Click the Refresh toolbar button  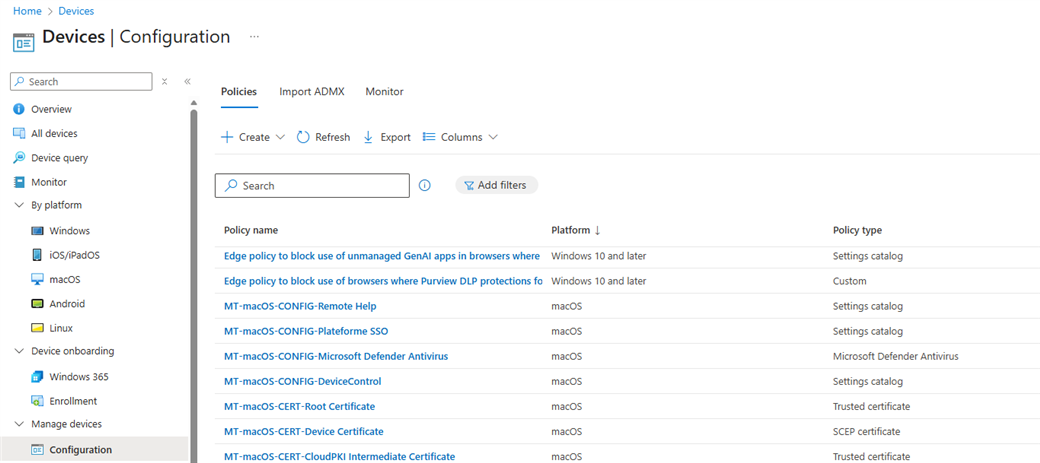(x=323, y=137)
